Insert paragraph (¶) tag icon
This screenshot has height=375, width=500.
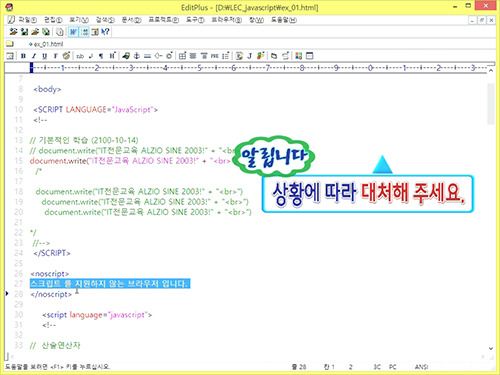click(101, 56)
